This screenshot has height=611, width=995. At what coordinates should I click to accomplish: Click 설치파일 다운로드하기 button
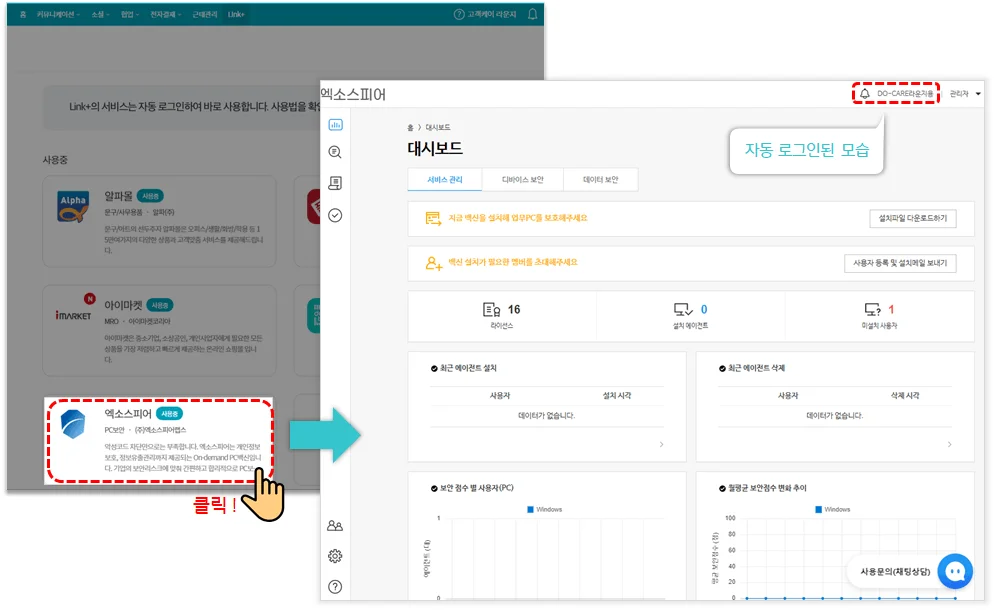(912, 218)
